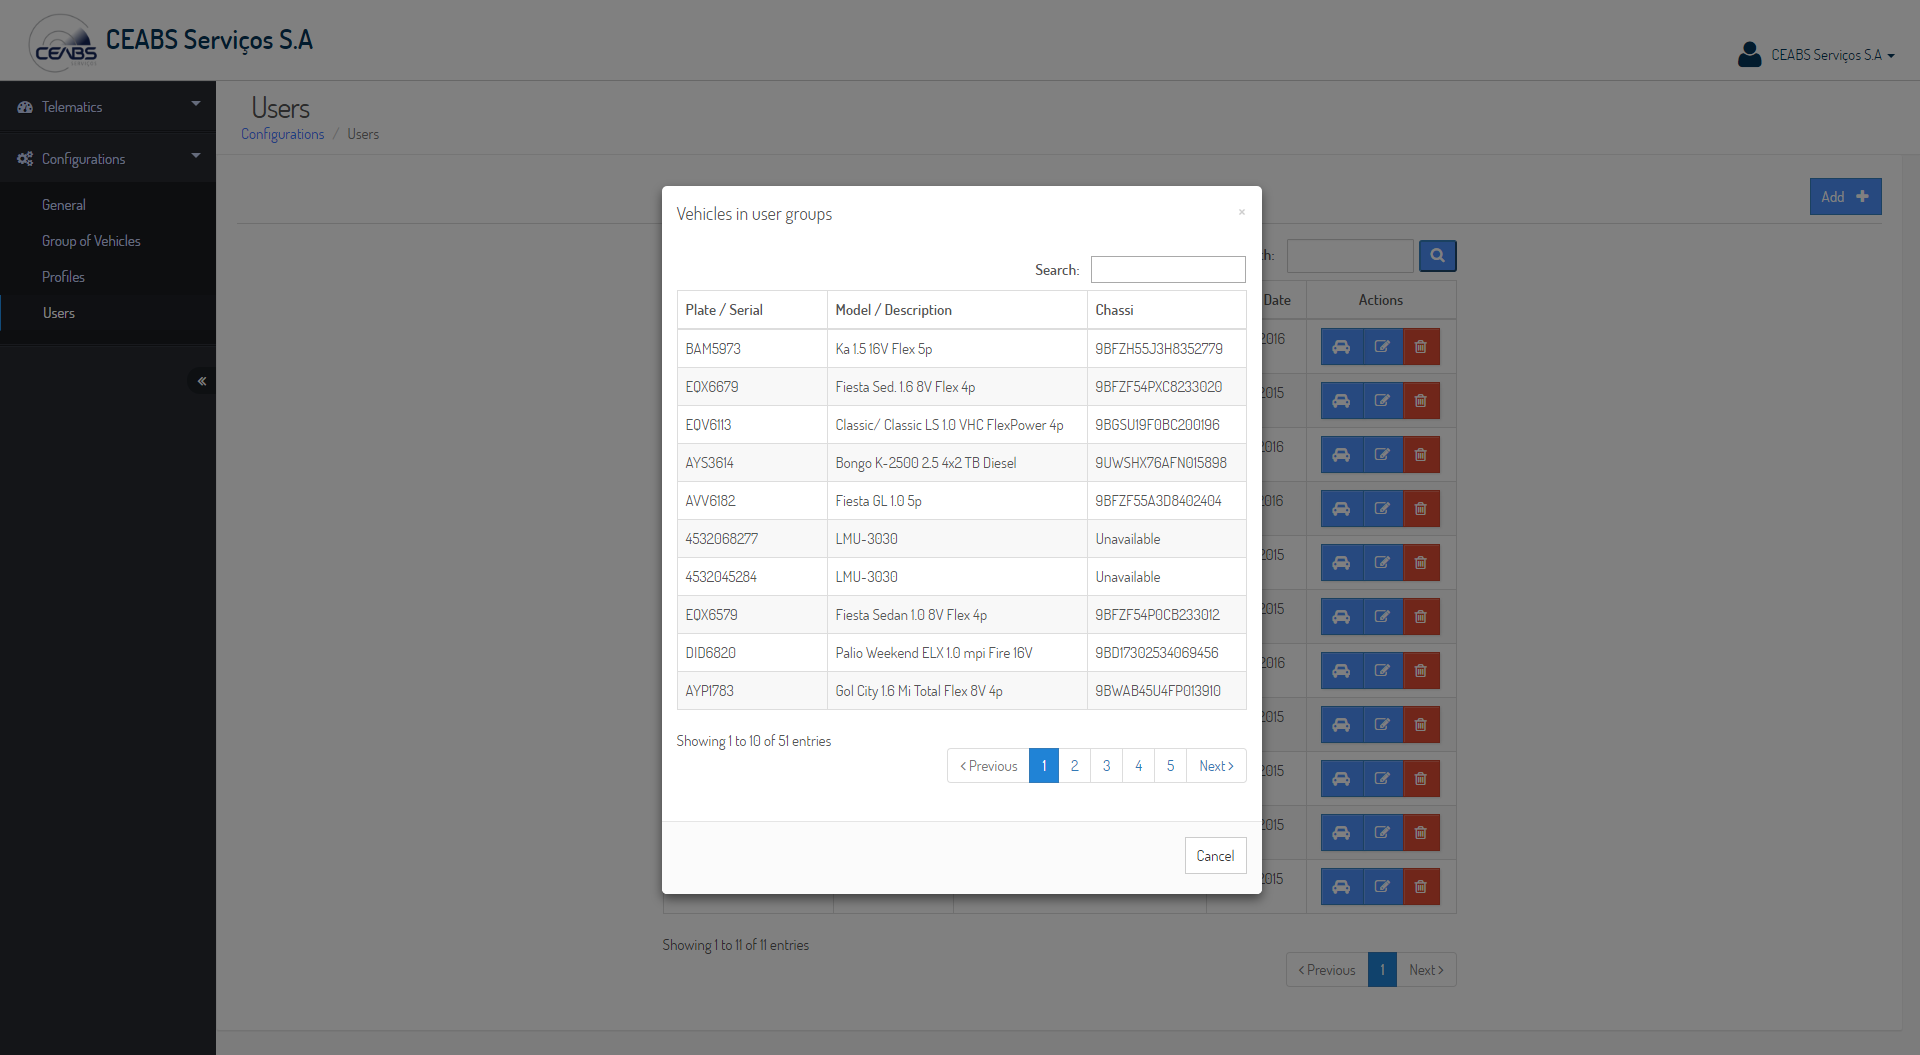Click the Actions column header in Users table
Image resolution: width=1920 pixels, height=1055 pixels.
(1380, 300)
